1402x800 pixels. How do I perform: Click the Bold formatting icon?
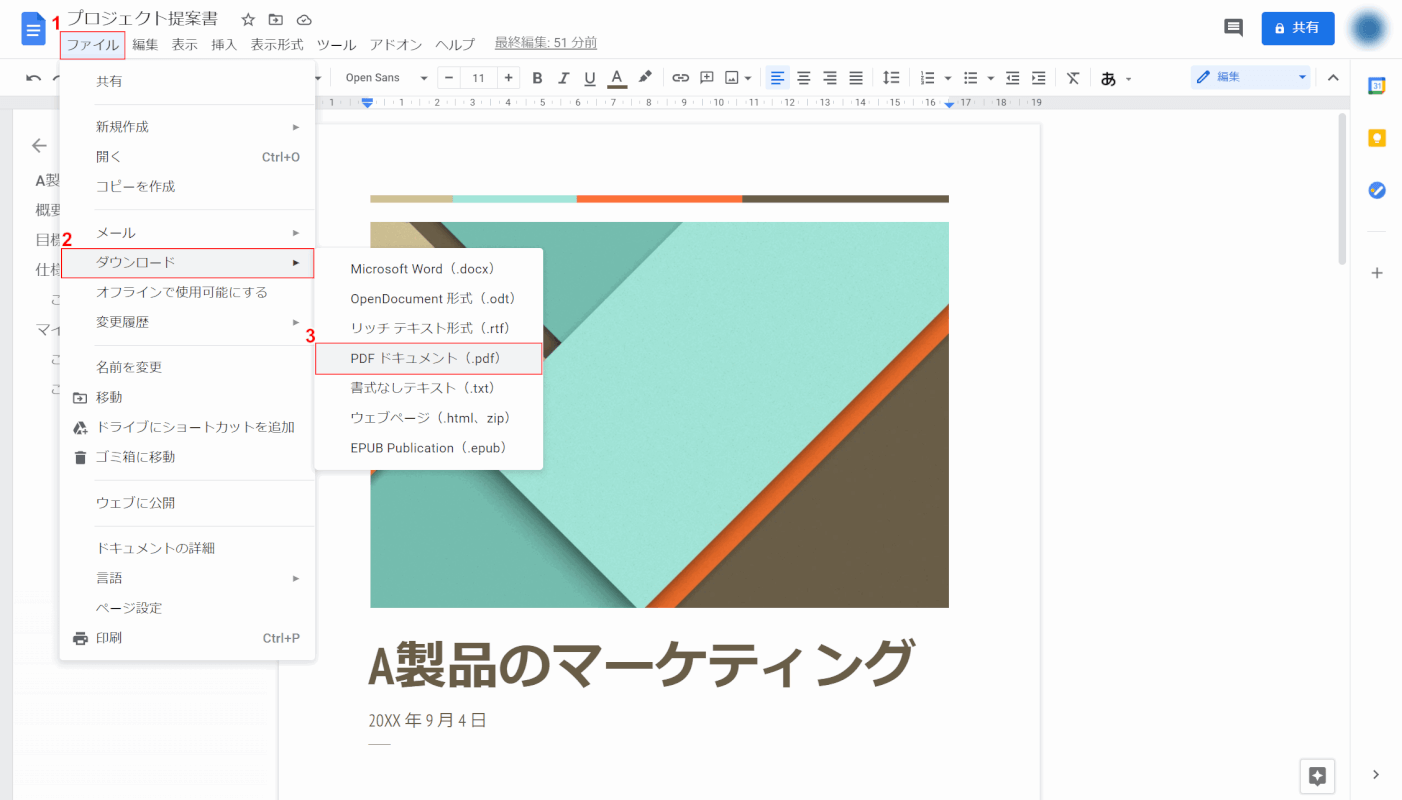(537, 78)
